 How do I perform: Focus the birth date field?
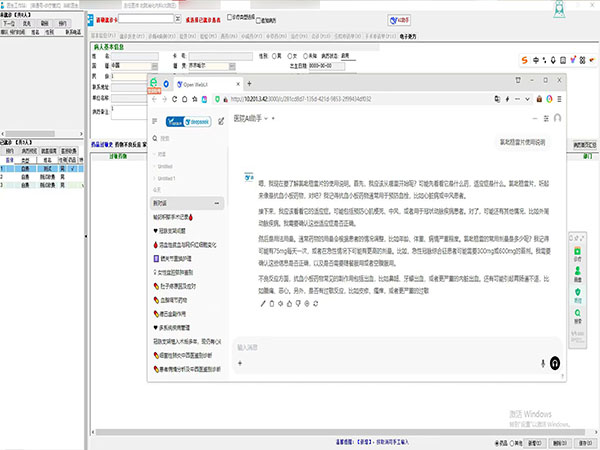(326, 66)
